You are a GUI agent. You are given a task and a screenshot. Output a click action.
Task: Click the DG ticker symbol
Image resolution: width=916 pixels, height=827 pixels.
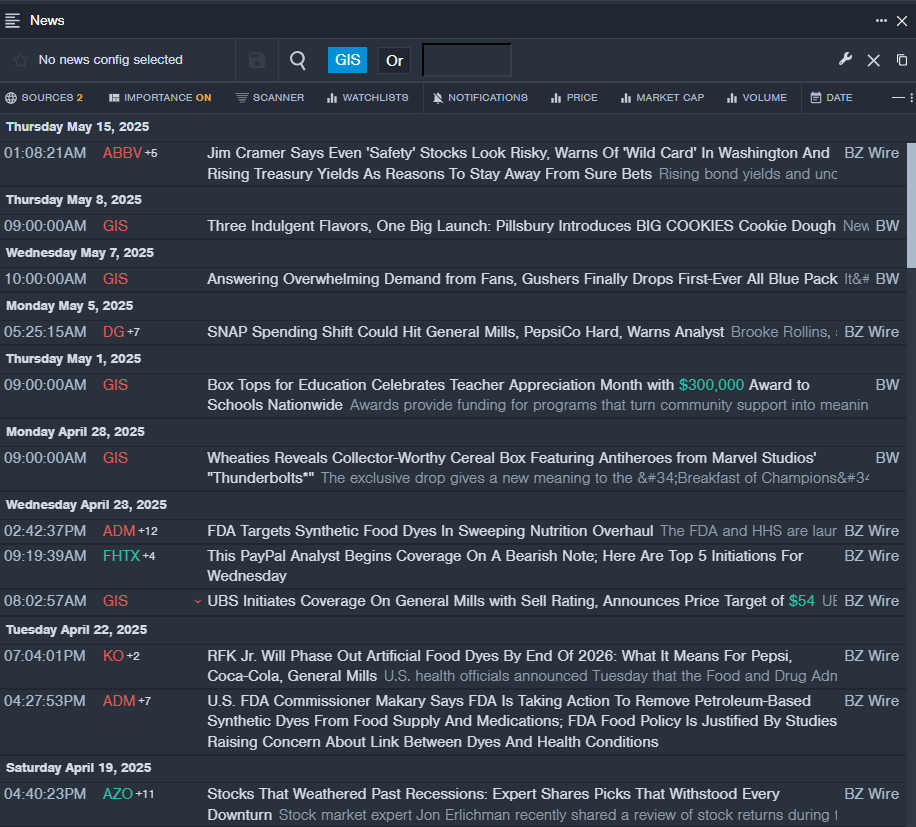pos(114,332)
